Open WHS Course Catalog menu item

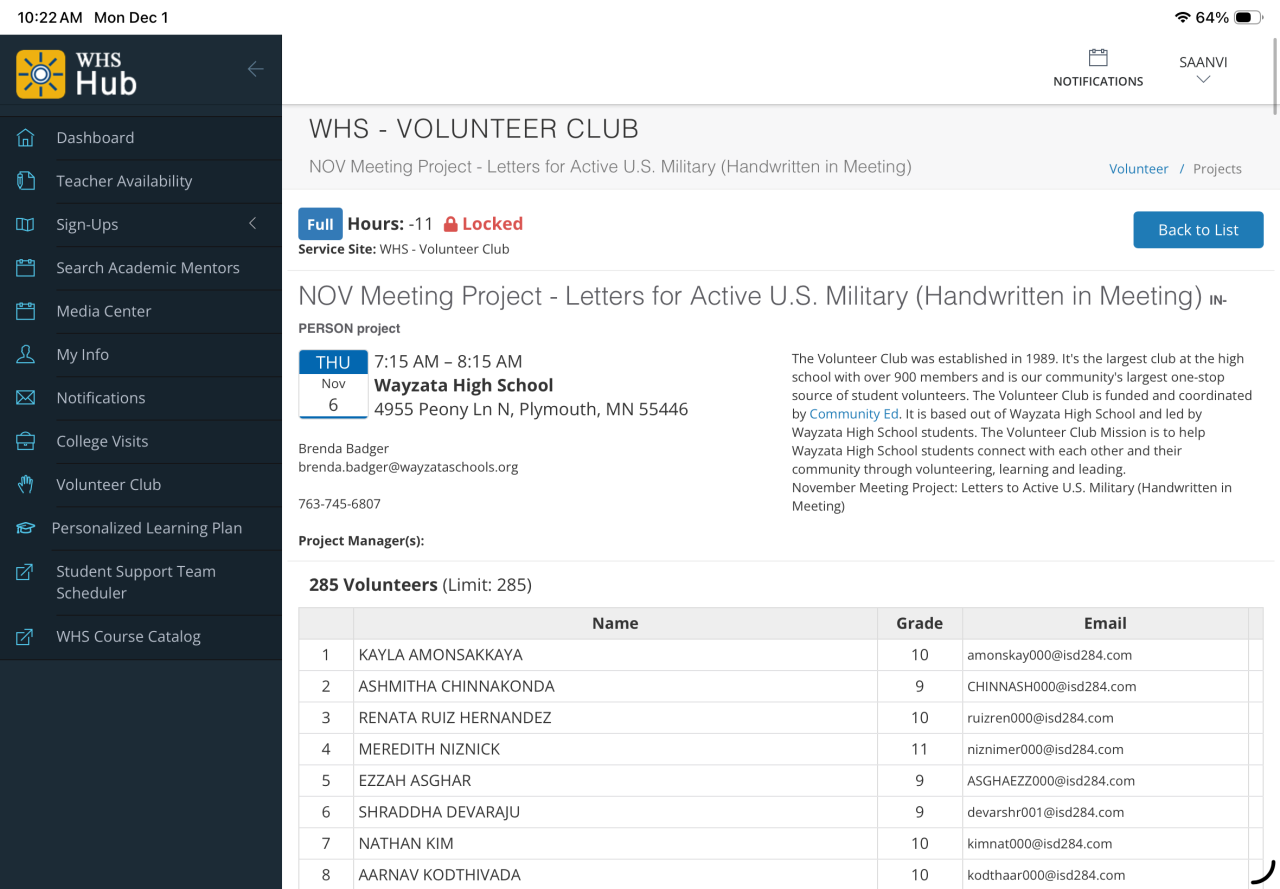[x=128, y=636]
